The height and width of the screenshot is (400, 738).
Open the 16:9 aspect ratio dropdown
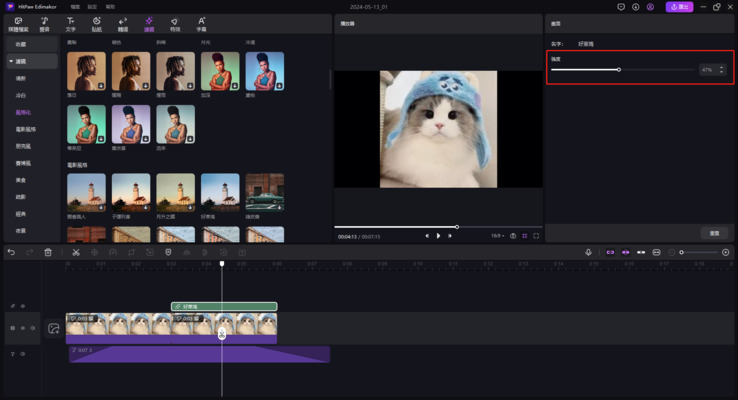coord(497,236)
